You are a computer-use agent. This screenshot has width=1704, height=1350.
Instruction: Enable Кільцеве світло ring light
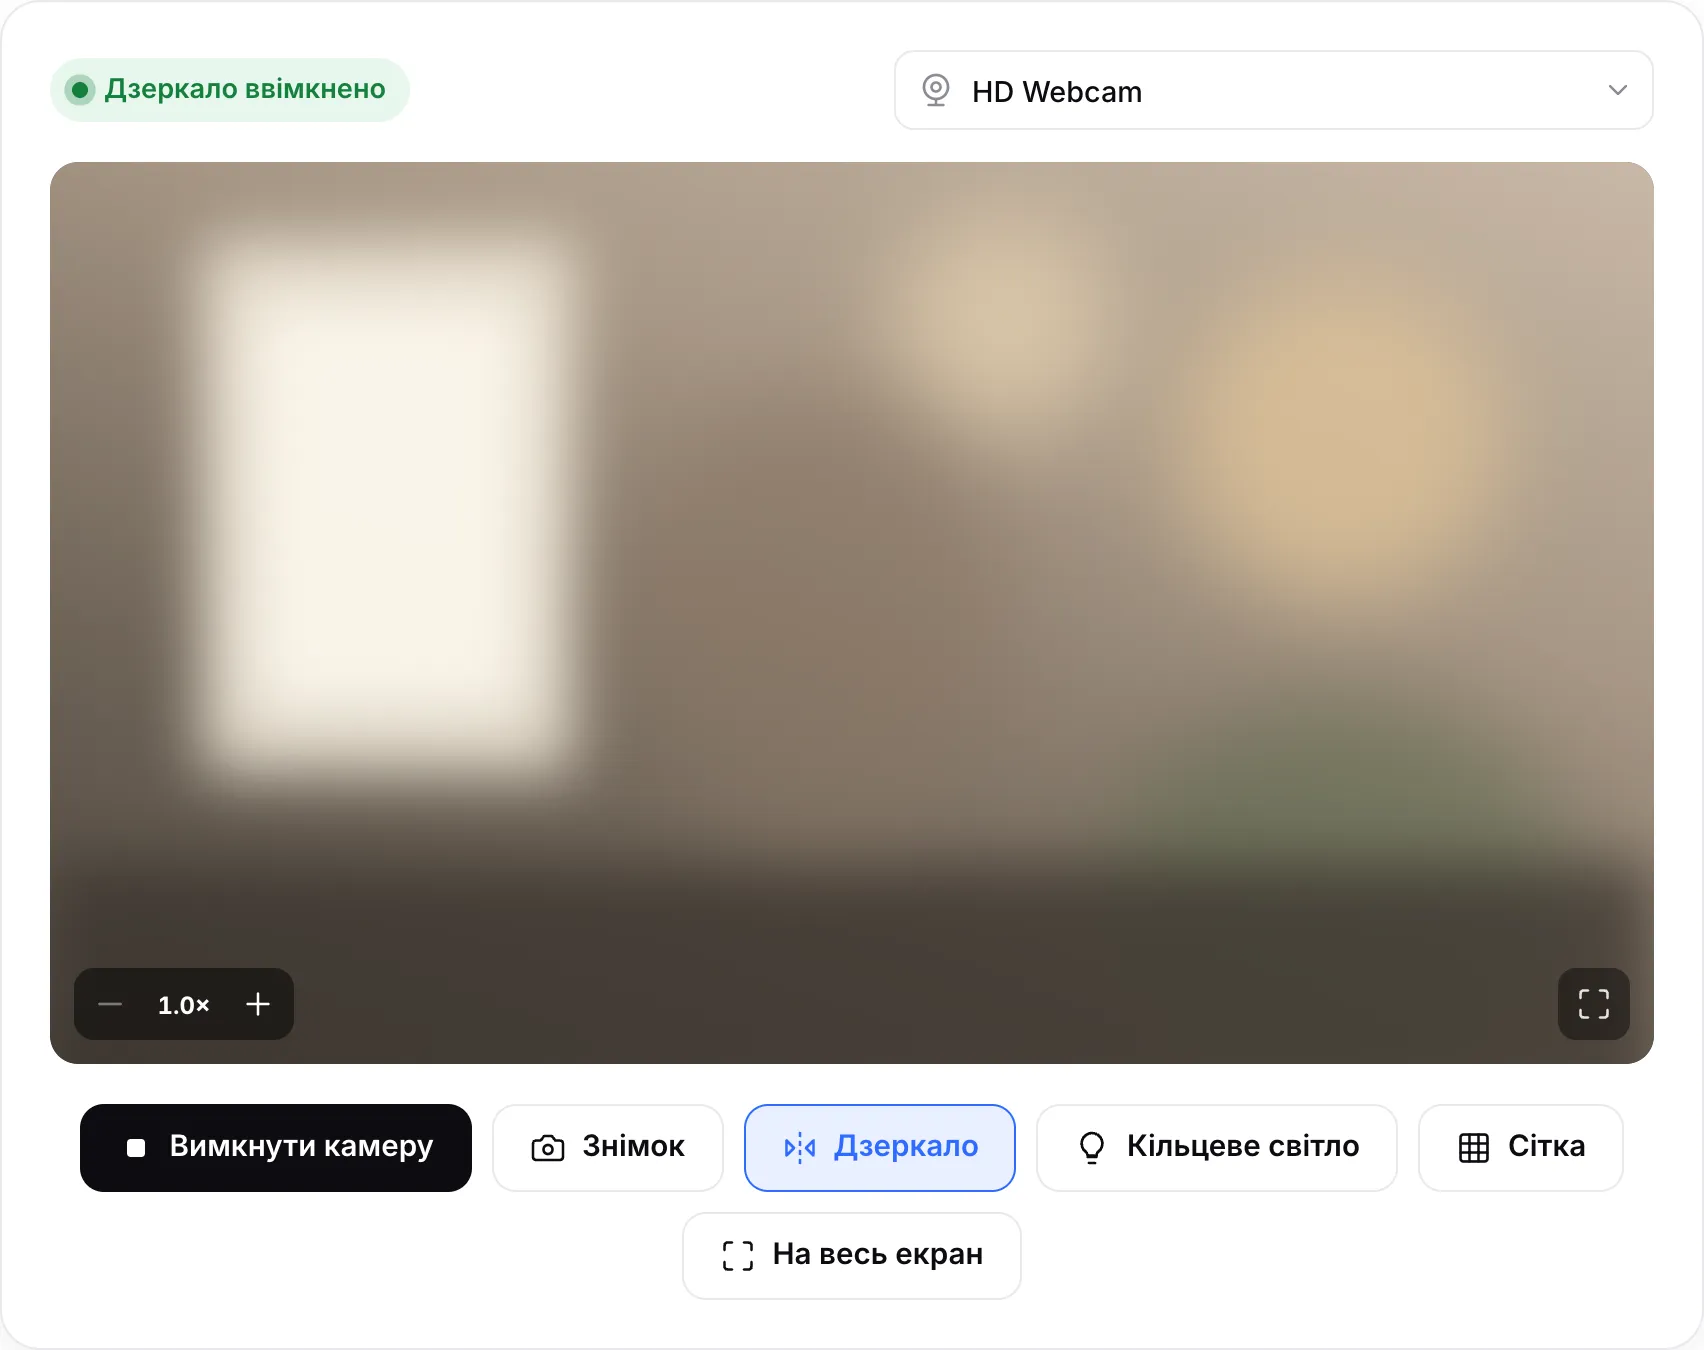click(1217, 1147)
